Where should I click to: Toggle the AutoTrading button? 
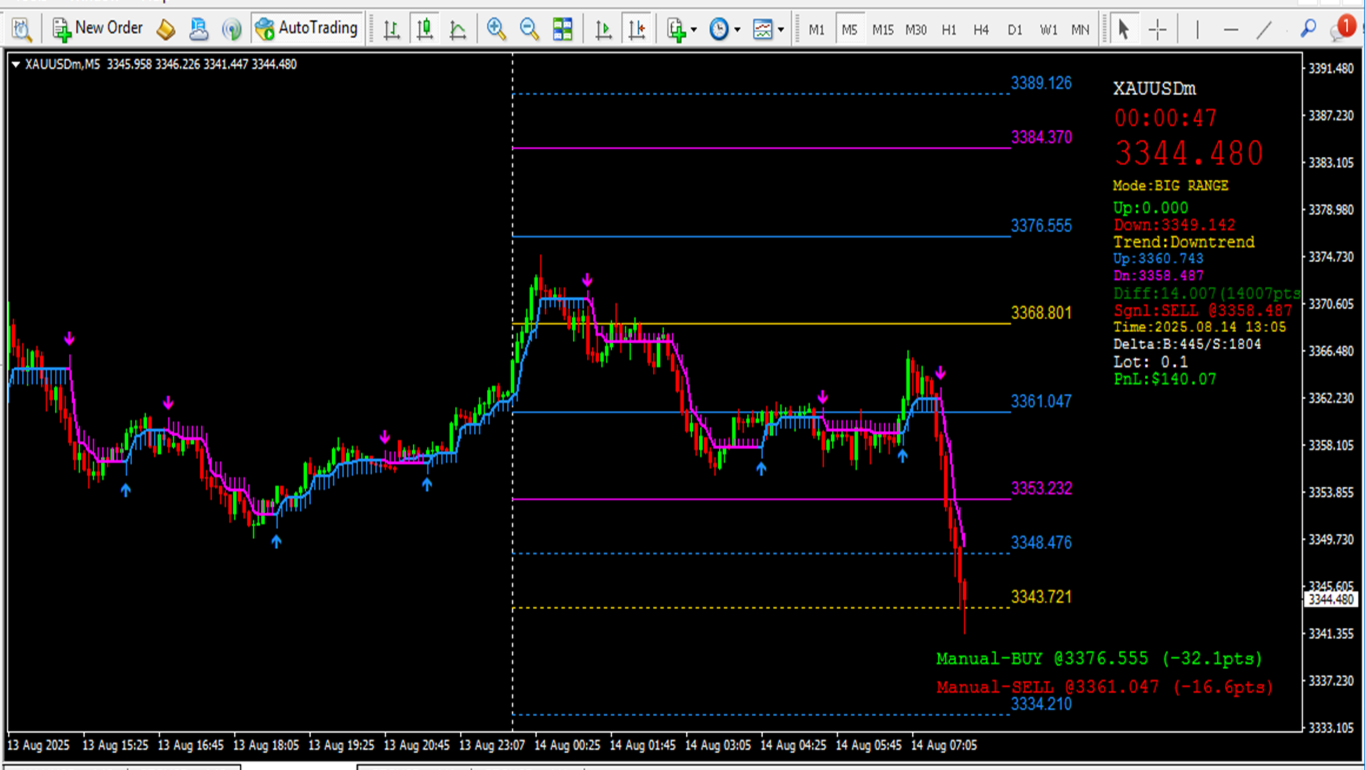coord(307,29)
